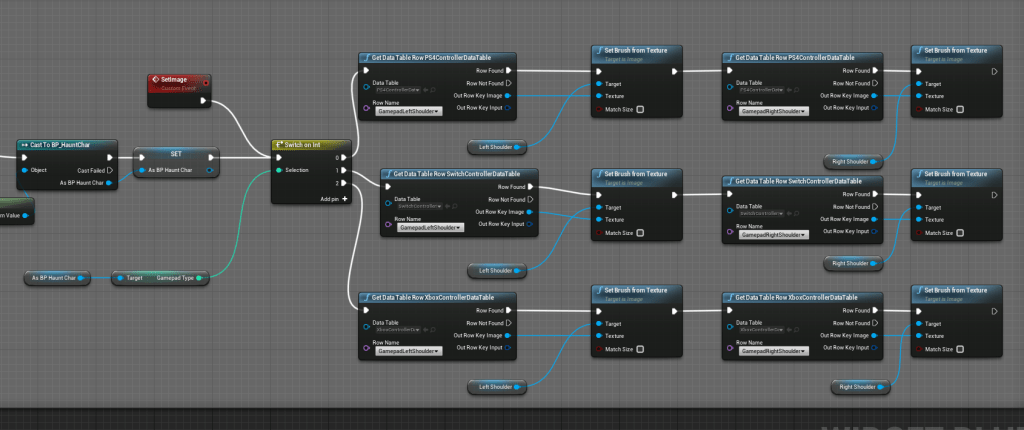Click Row Not Found pin on Xbox GamepadLeftShoulder node
Viewport: 1024px width, 430px height.
[x=508, y=323]
